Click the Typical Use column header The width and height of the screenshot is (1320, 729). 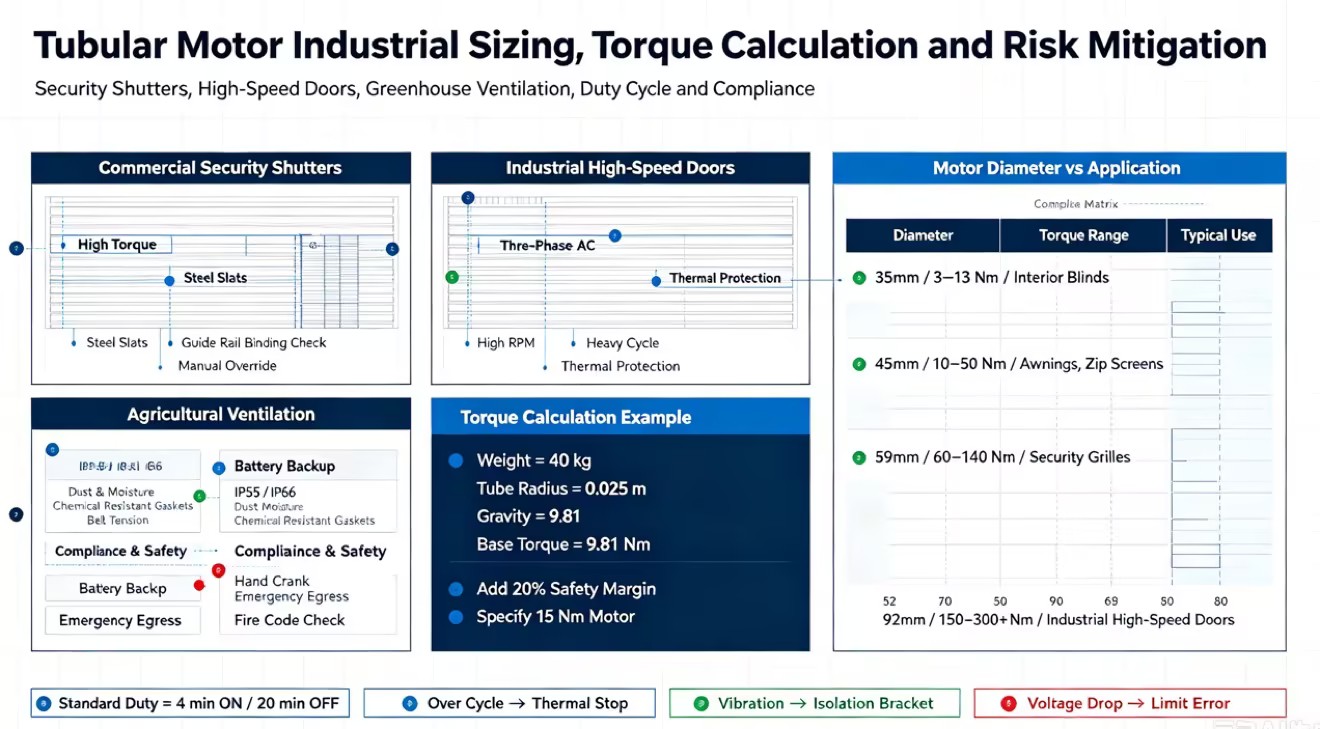(x=1219, y=236)
